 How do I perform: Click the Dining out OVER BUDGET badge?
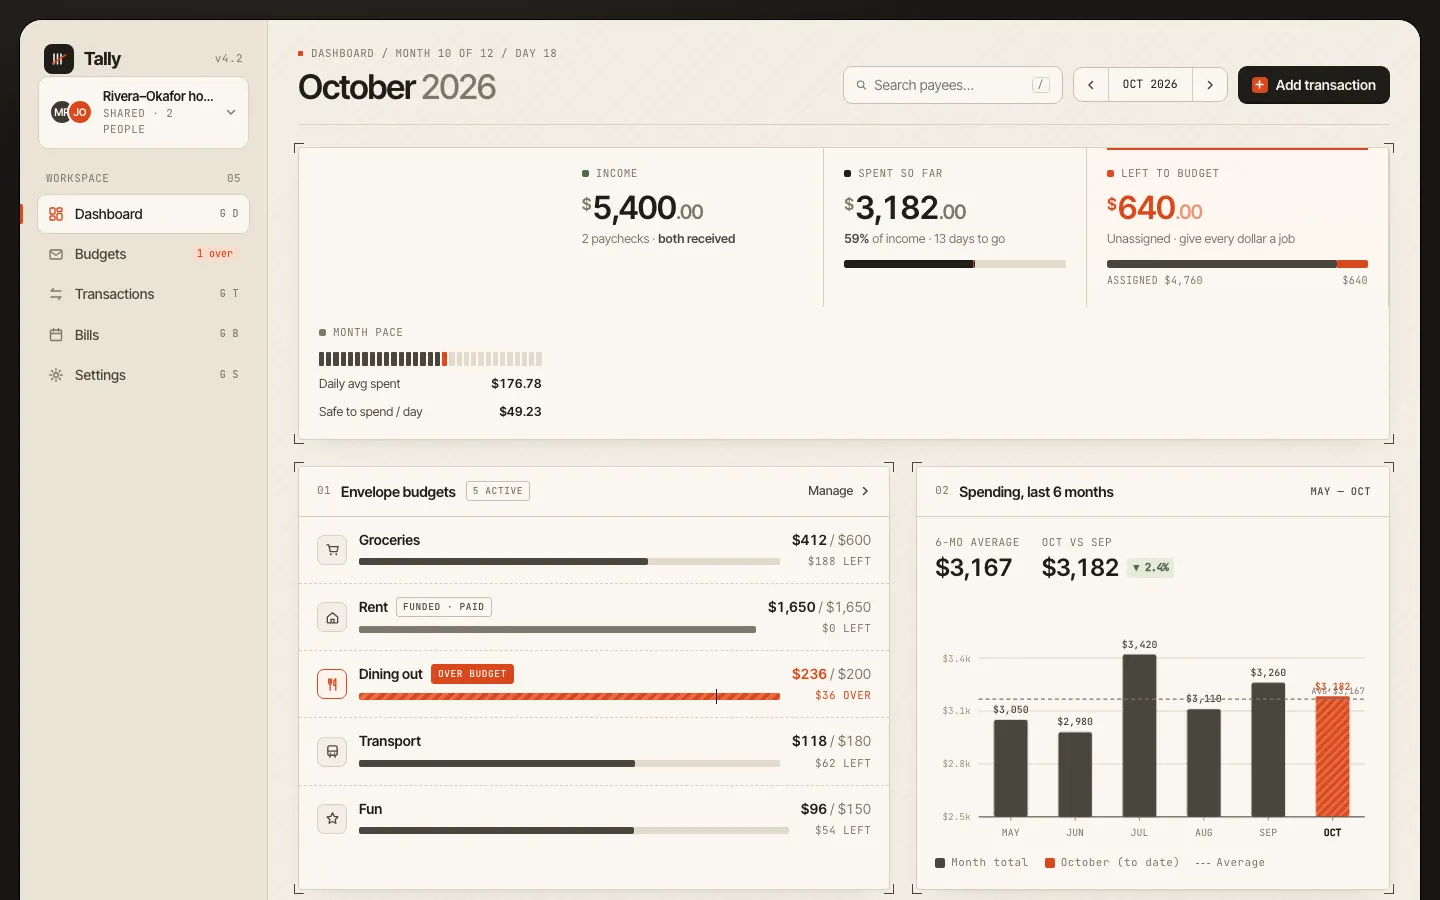(472, 674)
